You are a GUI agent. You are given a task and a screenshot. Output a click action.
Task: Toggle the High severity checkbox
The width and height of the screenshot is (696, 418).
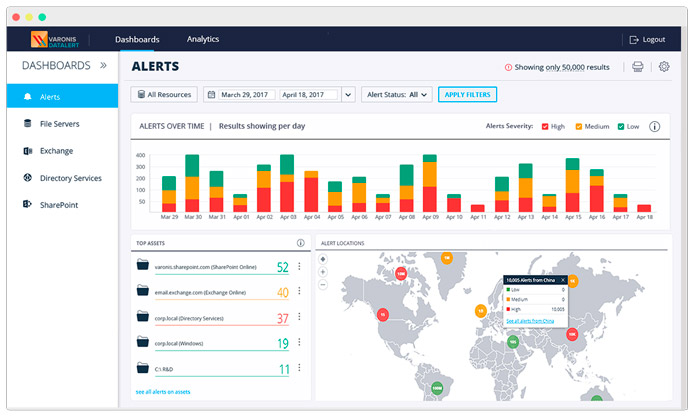pos(545,126)
